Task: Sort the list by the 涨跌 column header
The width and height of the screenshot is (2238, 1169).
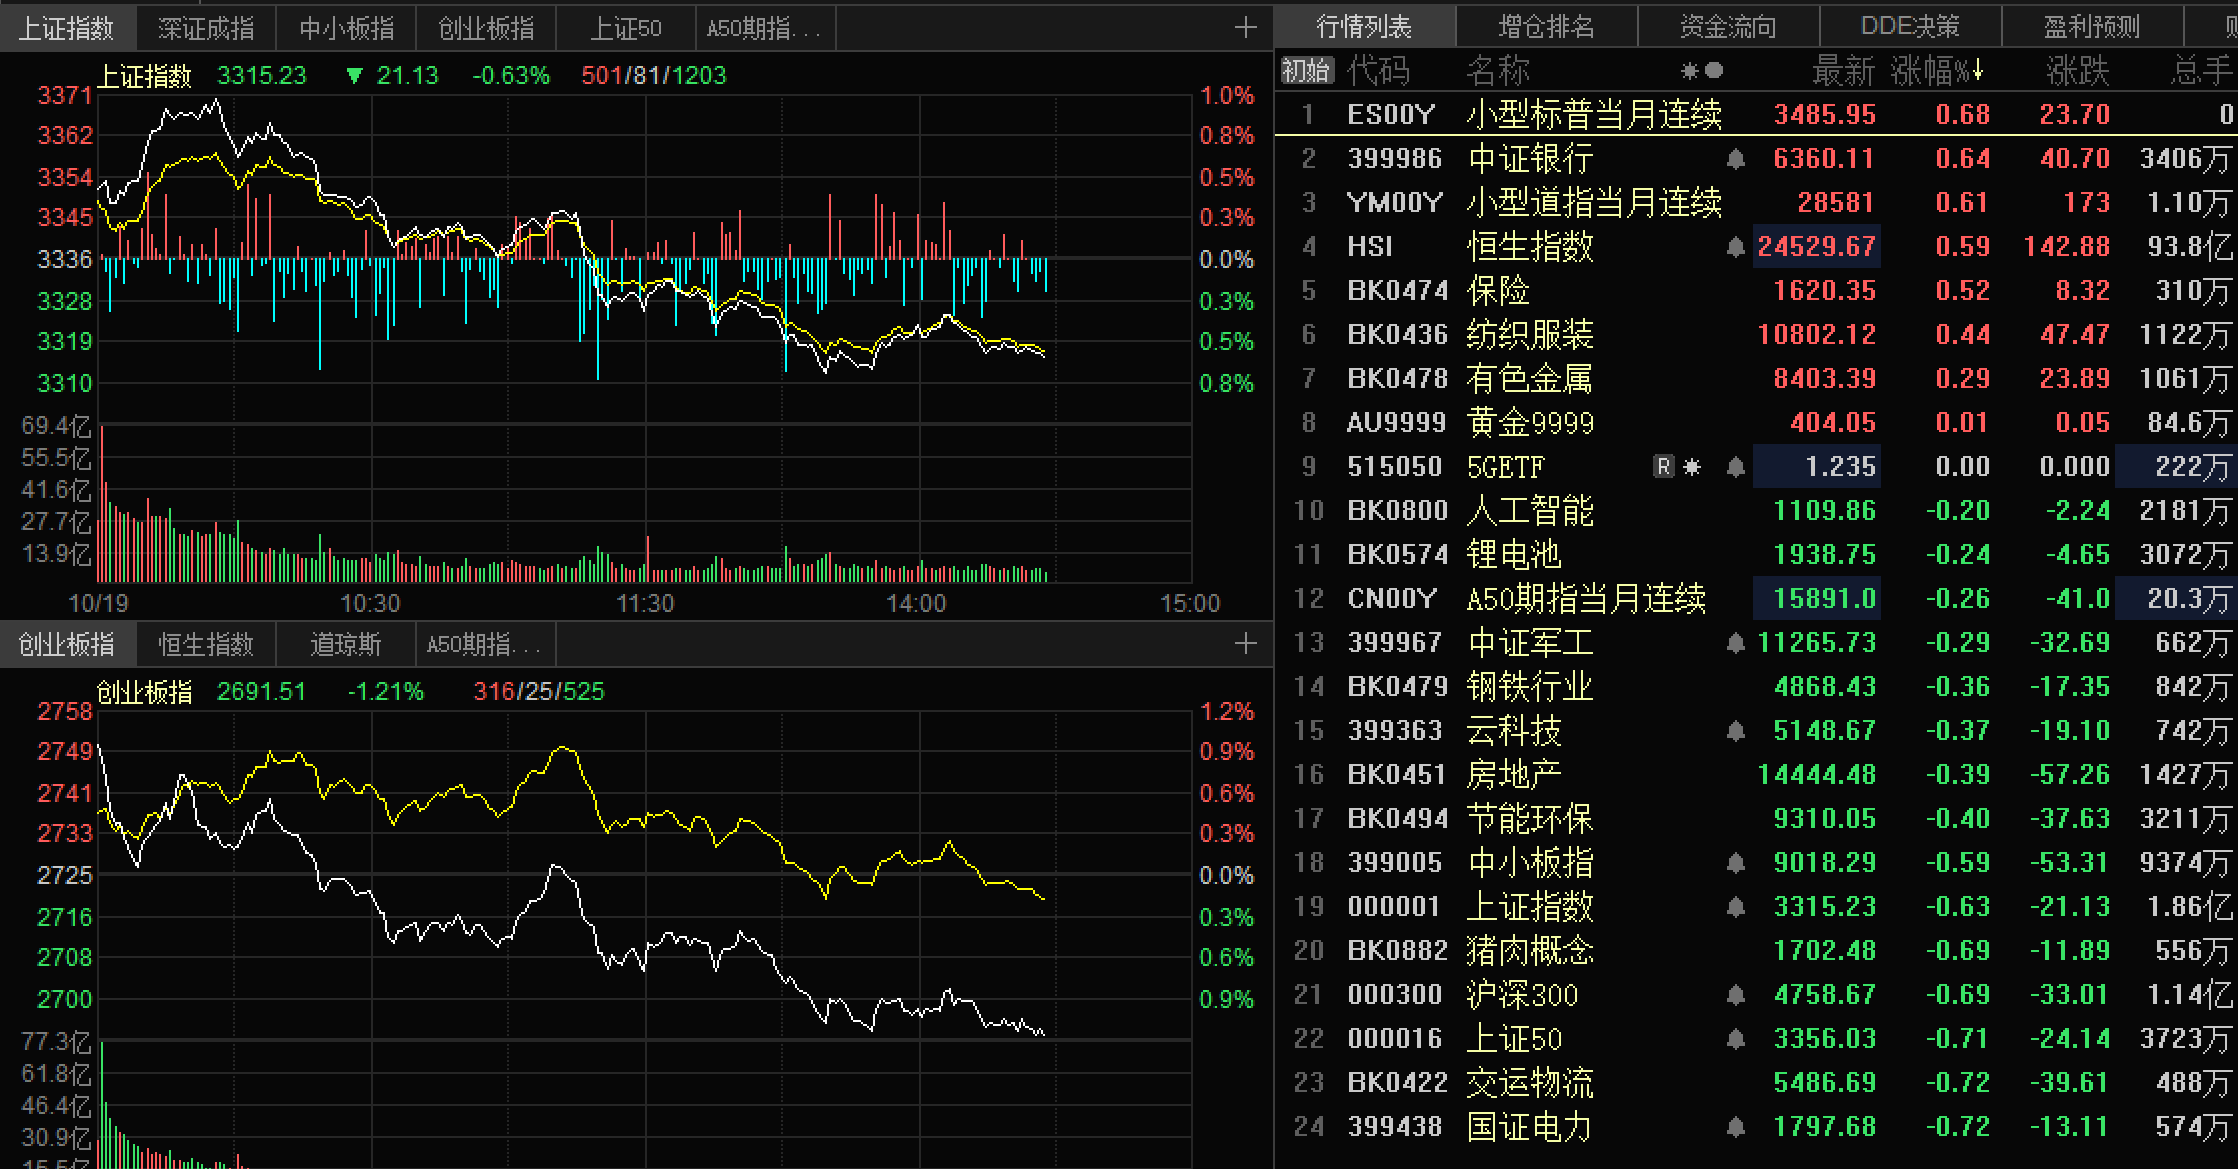Action: click(x=2078, y=71)
